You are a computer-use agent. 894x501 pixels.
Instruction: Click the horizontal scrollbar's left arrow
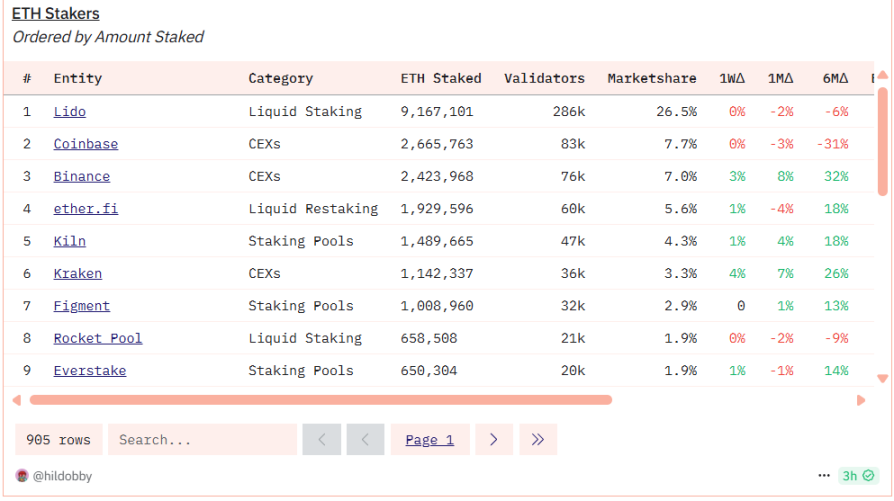16,400
